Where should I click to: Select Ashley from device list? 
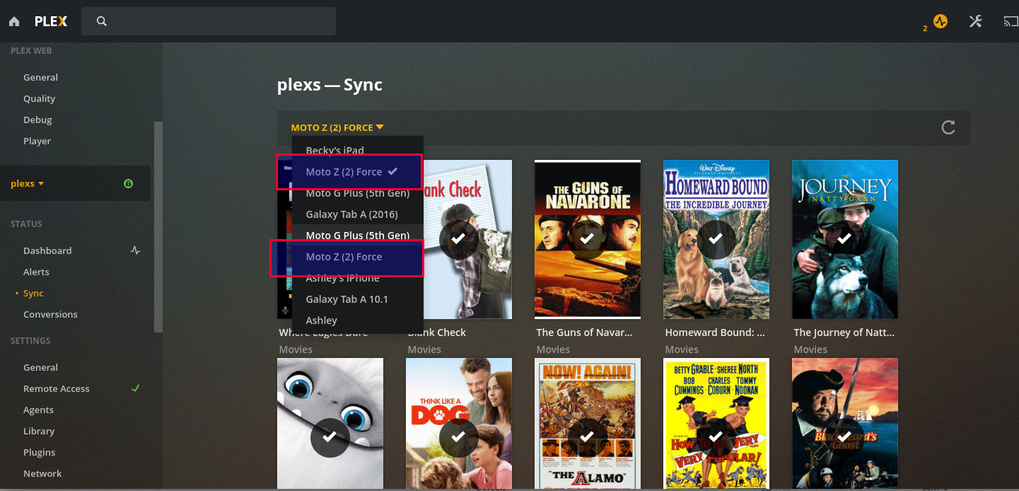(x=357, y=320)
